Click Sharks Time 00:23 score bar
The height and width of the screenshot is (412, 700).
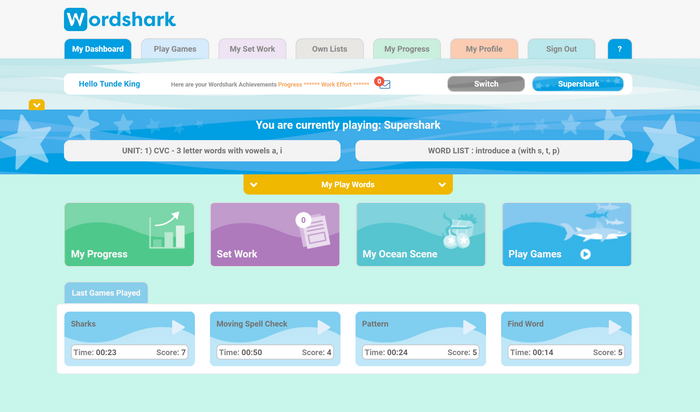point(129,352)
